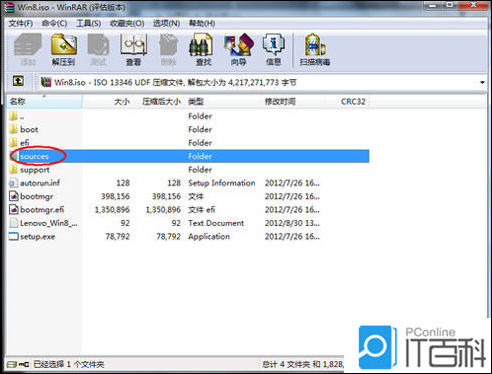Open the Options (选项) menu
Viewport: 492px width, 374px height.
tap(166, 23)
